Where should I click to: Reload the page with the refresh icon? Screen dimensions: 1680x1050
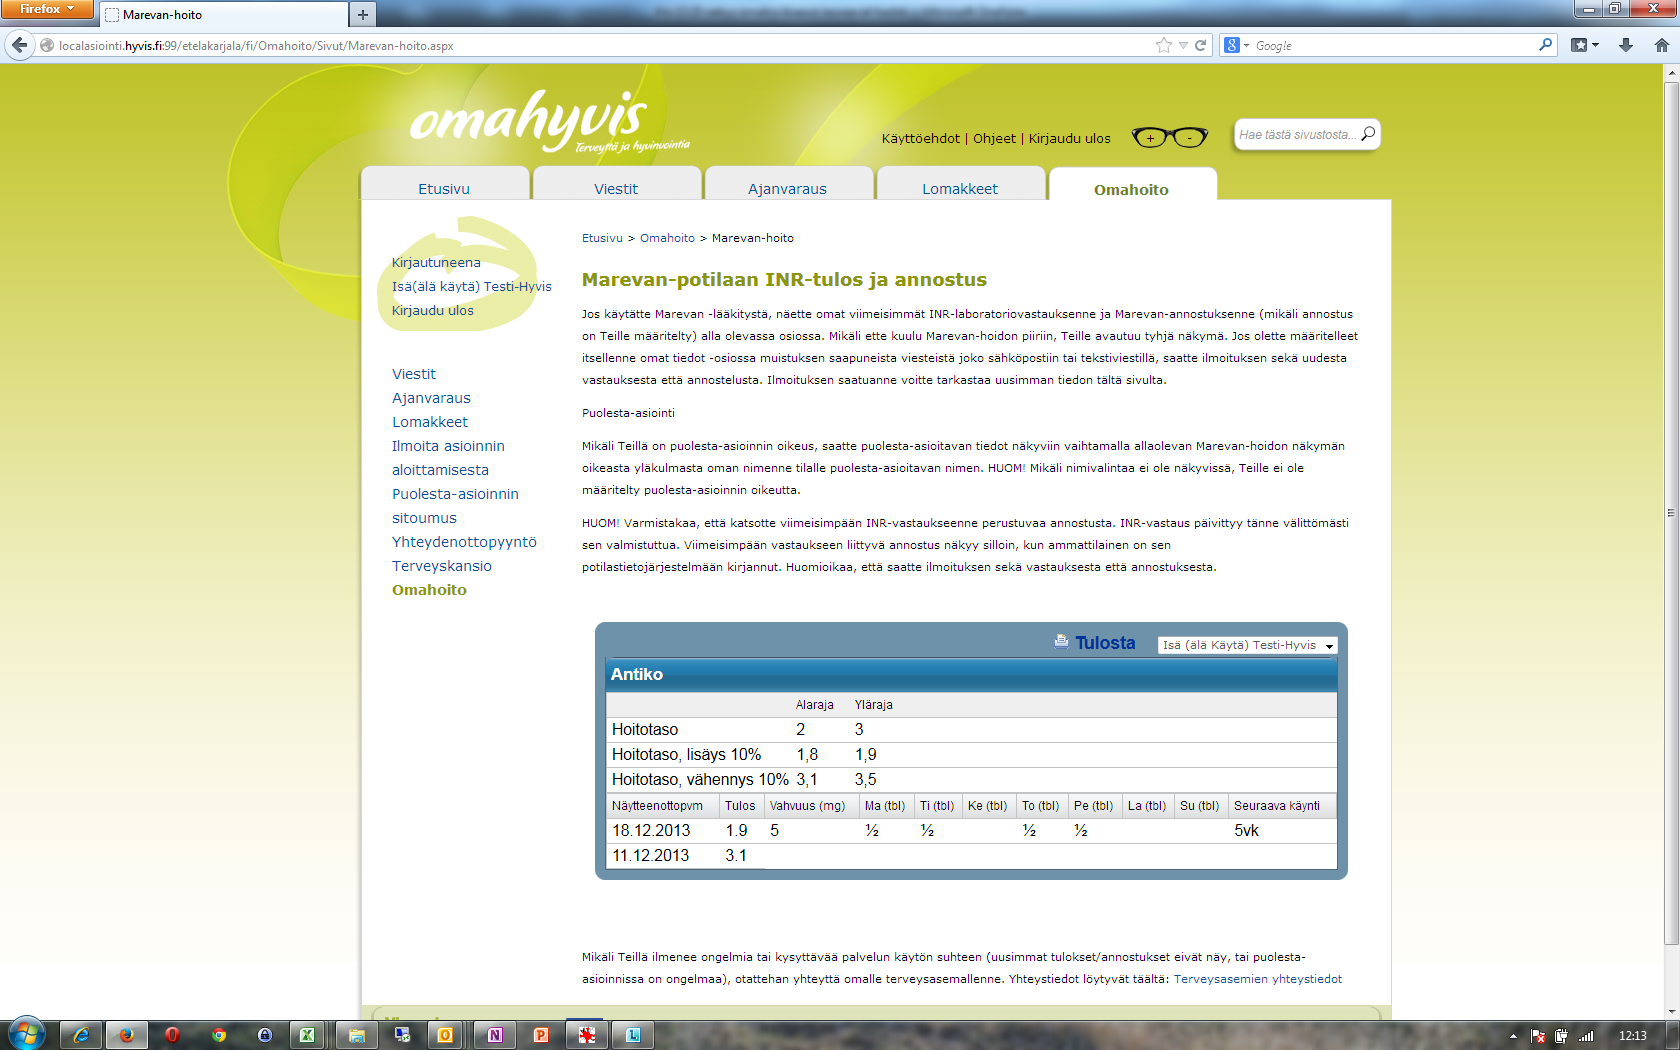pos(1200,45)
